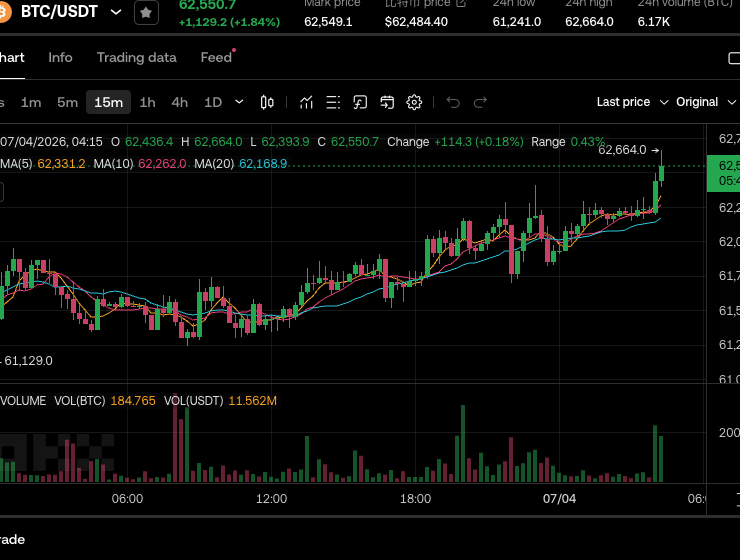740x560 pixels.
Task: Expand more timeframes chevron after 1D
Action: pos(239,102)
